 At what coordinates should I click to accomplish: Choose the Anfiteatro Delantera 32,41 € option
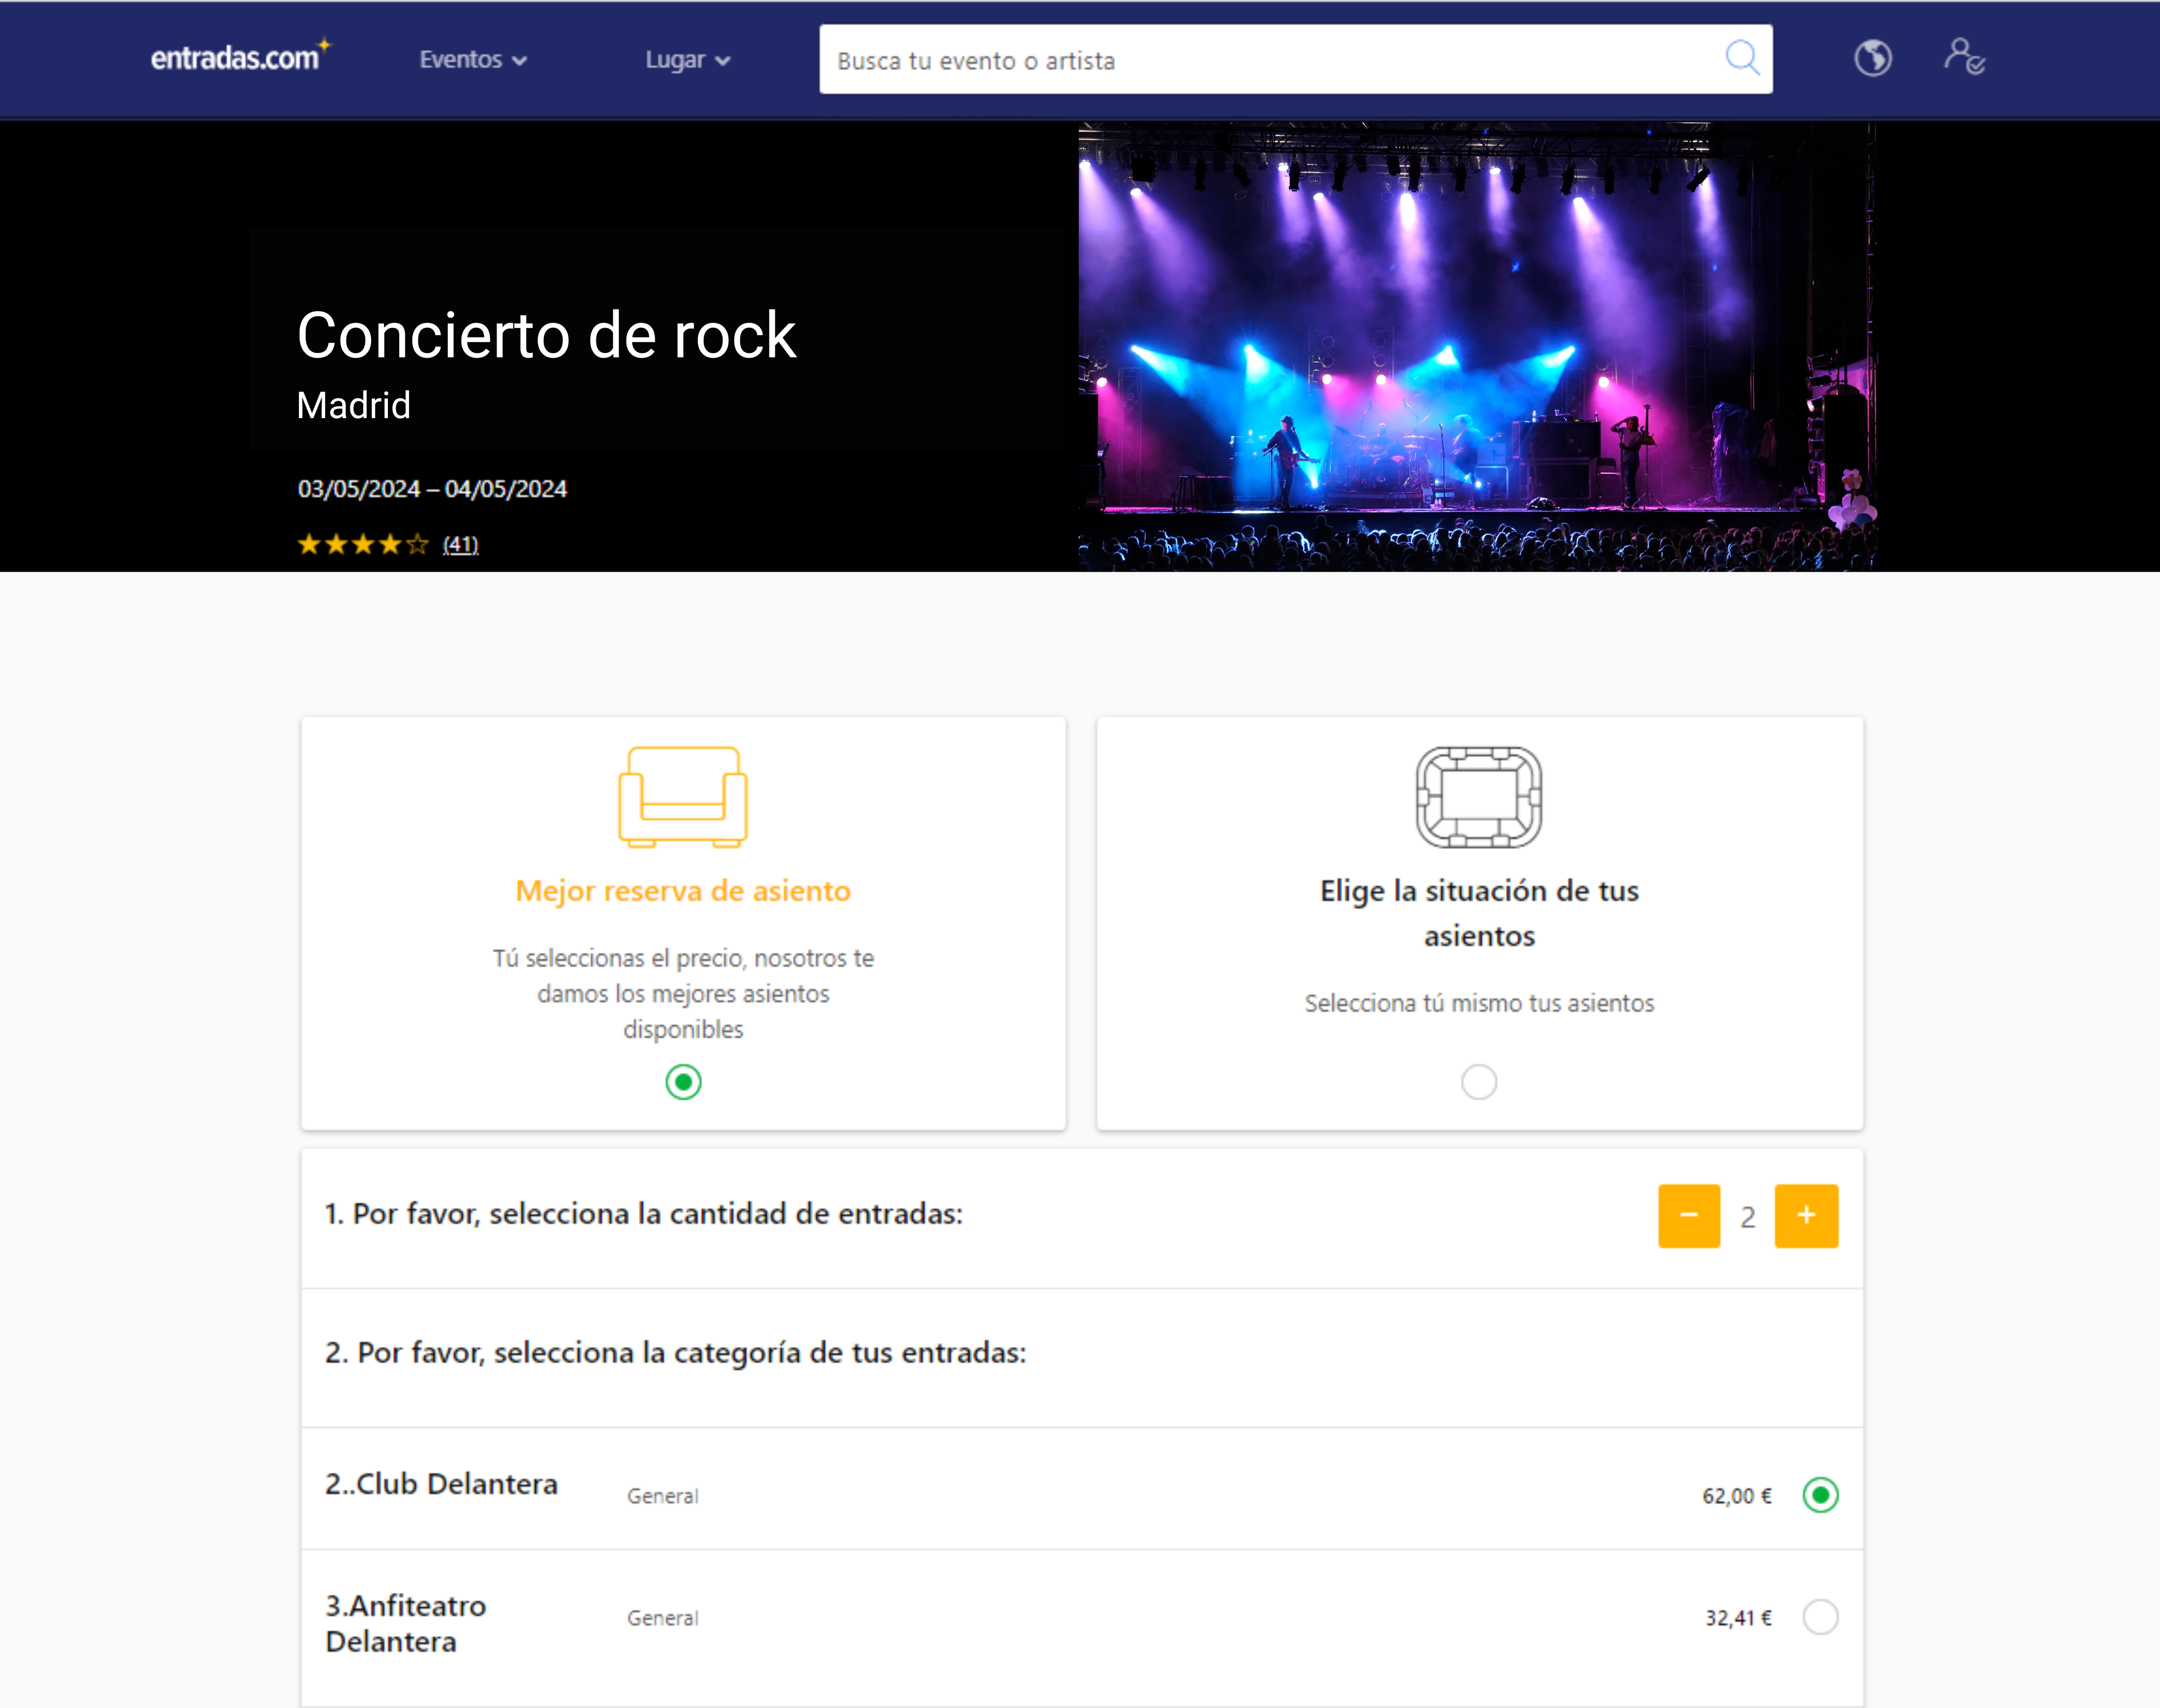click(1819, 1617)
